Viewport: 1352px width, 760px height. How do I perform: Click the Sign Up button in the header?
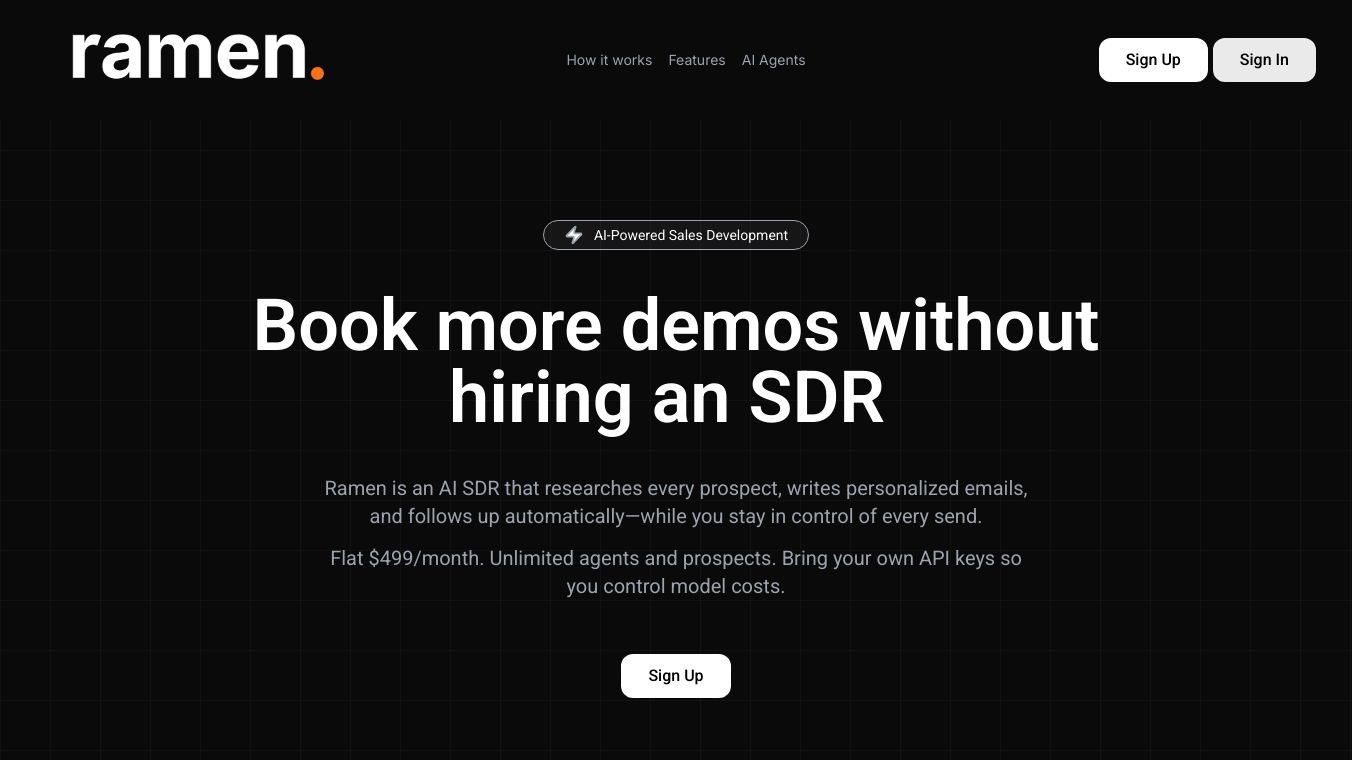coord(1153,60)
